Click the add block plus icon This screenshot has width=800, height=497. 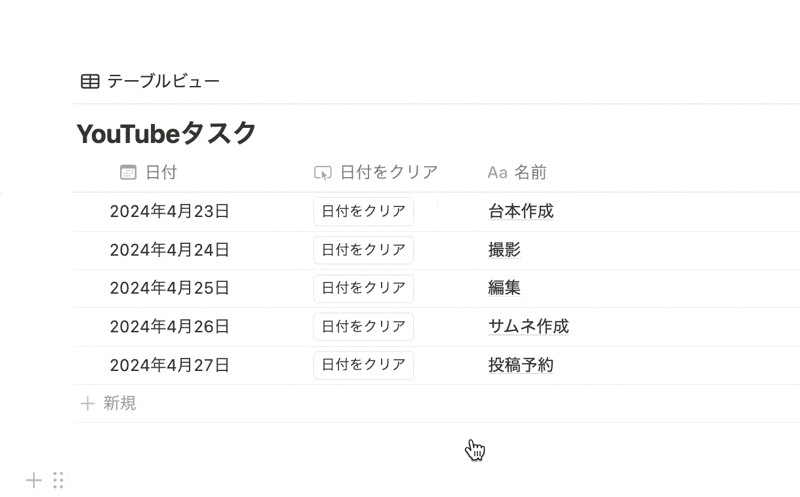(34, 480)
